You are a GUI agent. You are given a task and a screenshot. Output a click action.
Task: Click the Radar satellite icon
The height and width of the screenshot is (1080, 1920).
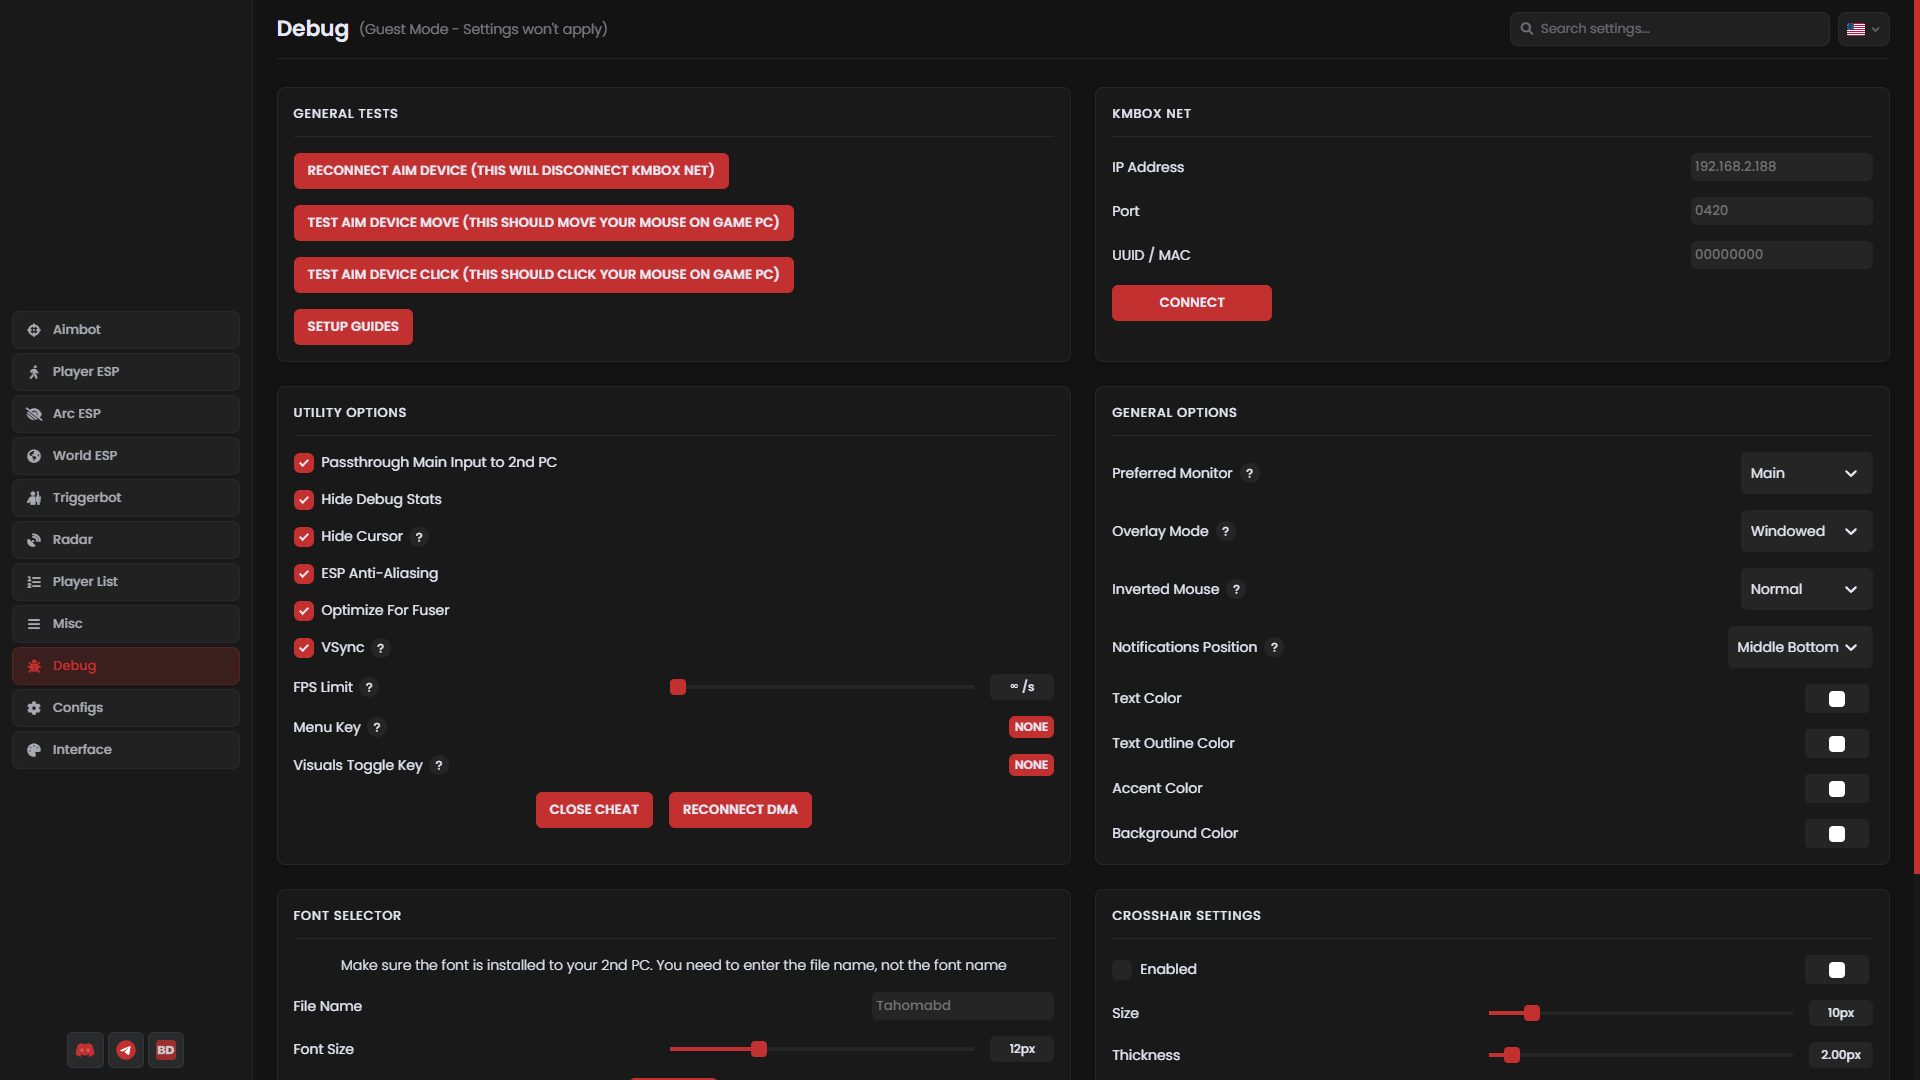pyautogui.click(x=34, y=540)
